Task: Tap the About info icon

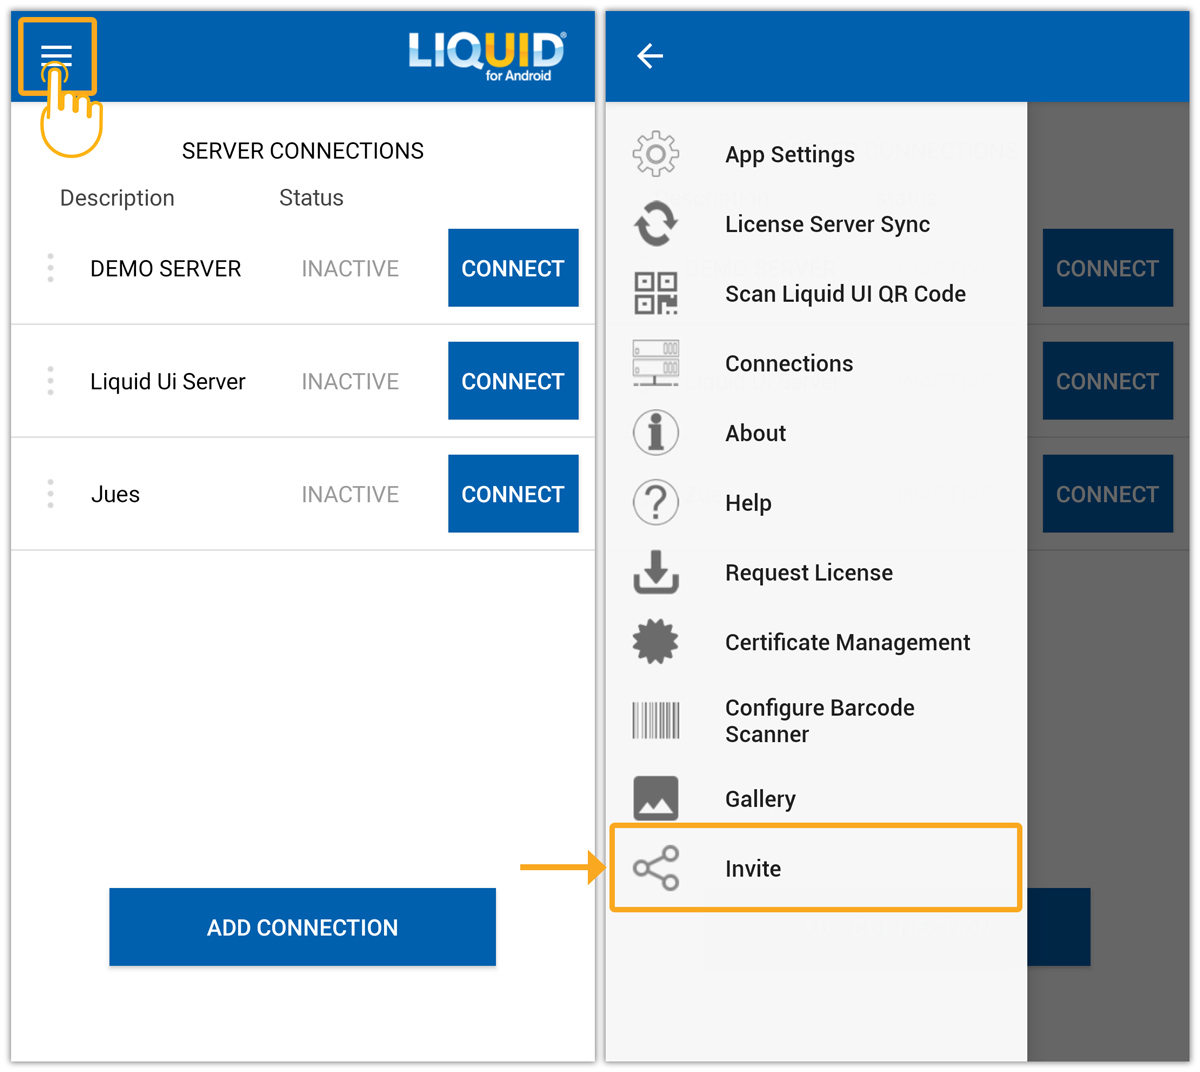Action: 656,433
